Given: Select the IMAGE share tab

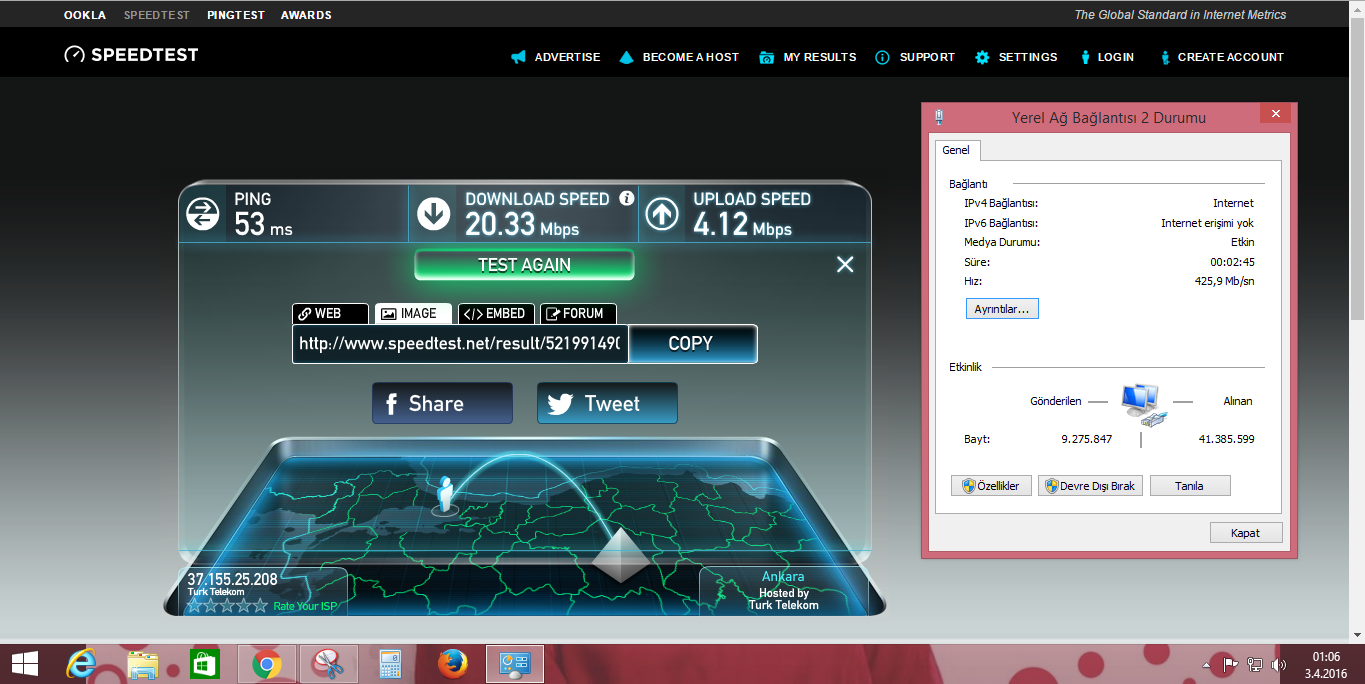Looking at the screenshot, I should [413, 314].
